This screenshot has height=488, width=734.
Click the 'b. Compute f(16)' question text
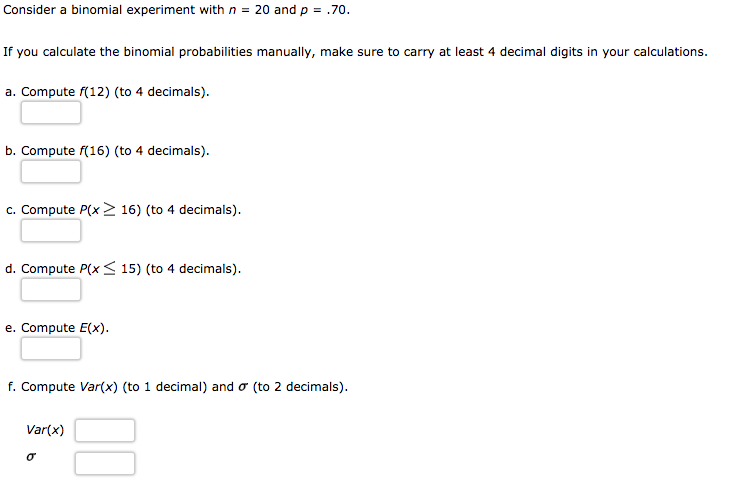point(107,151)
